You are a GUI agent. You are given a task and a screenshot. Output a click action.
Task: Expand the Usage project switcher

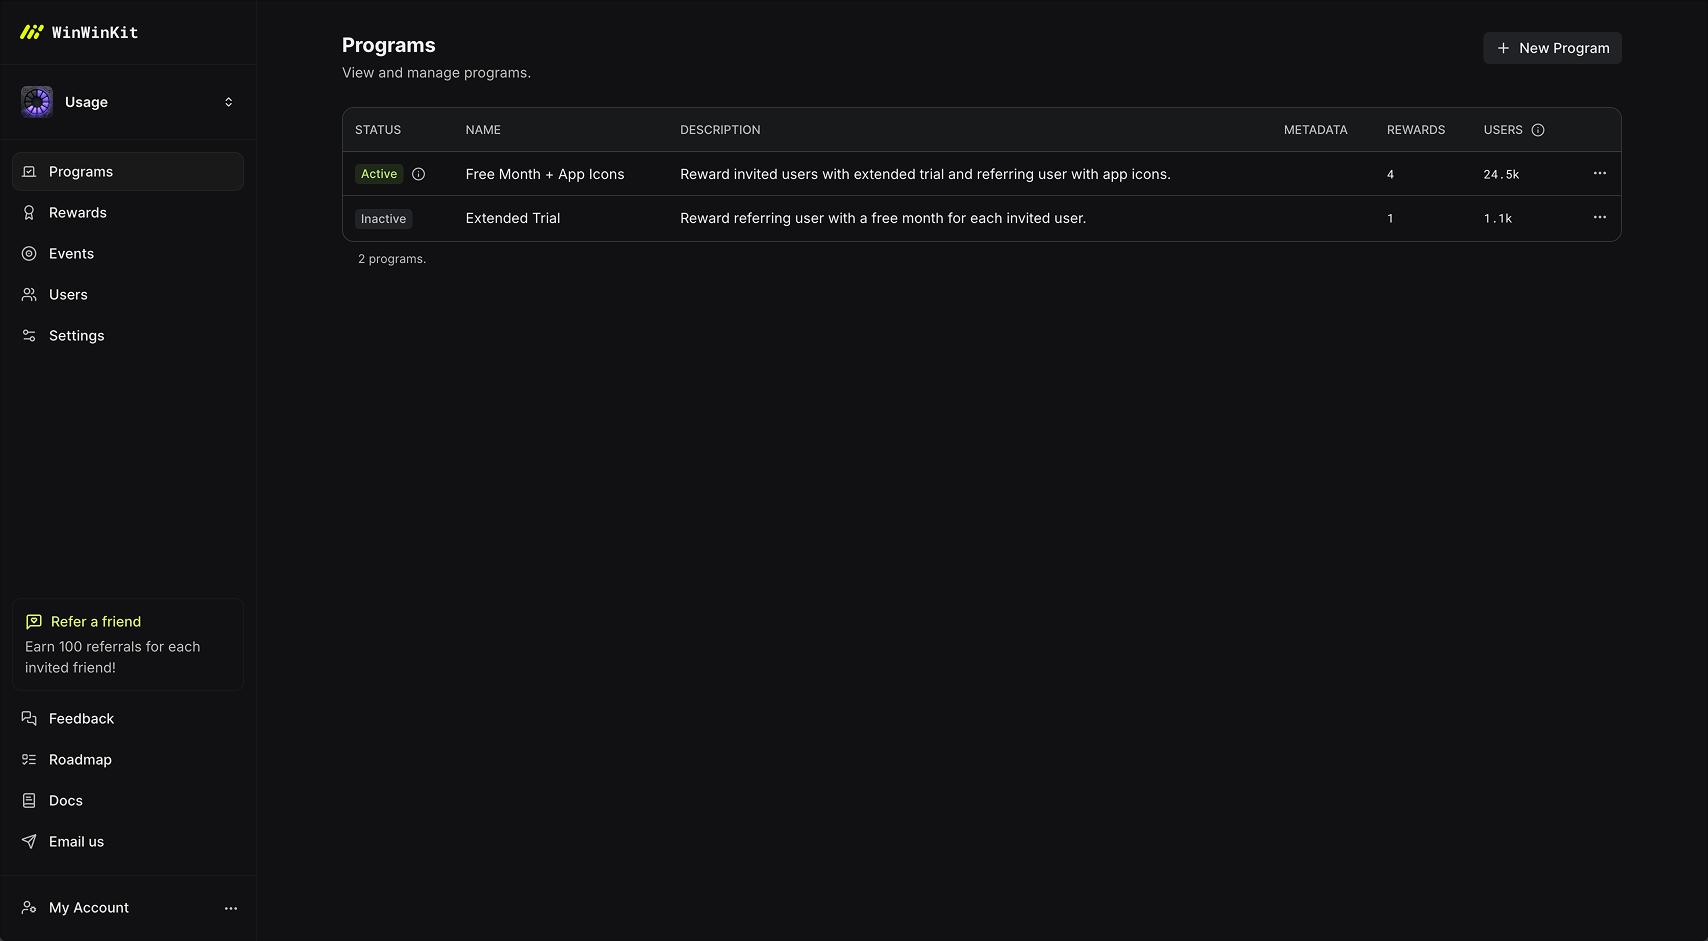(228, 102)
